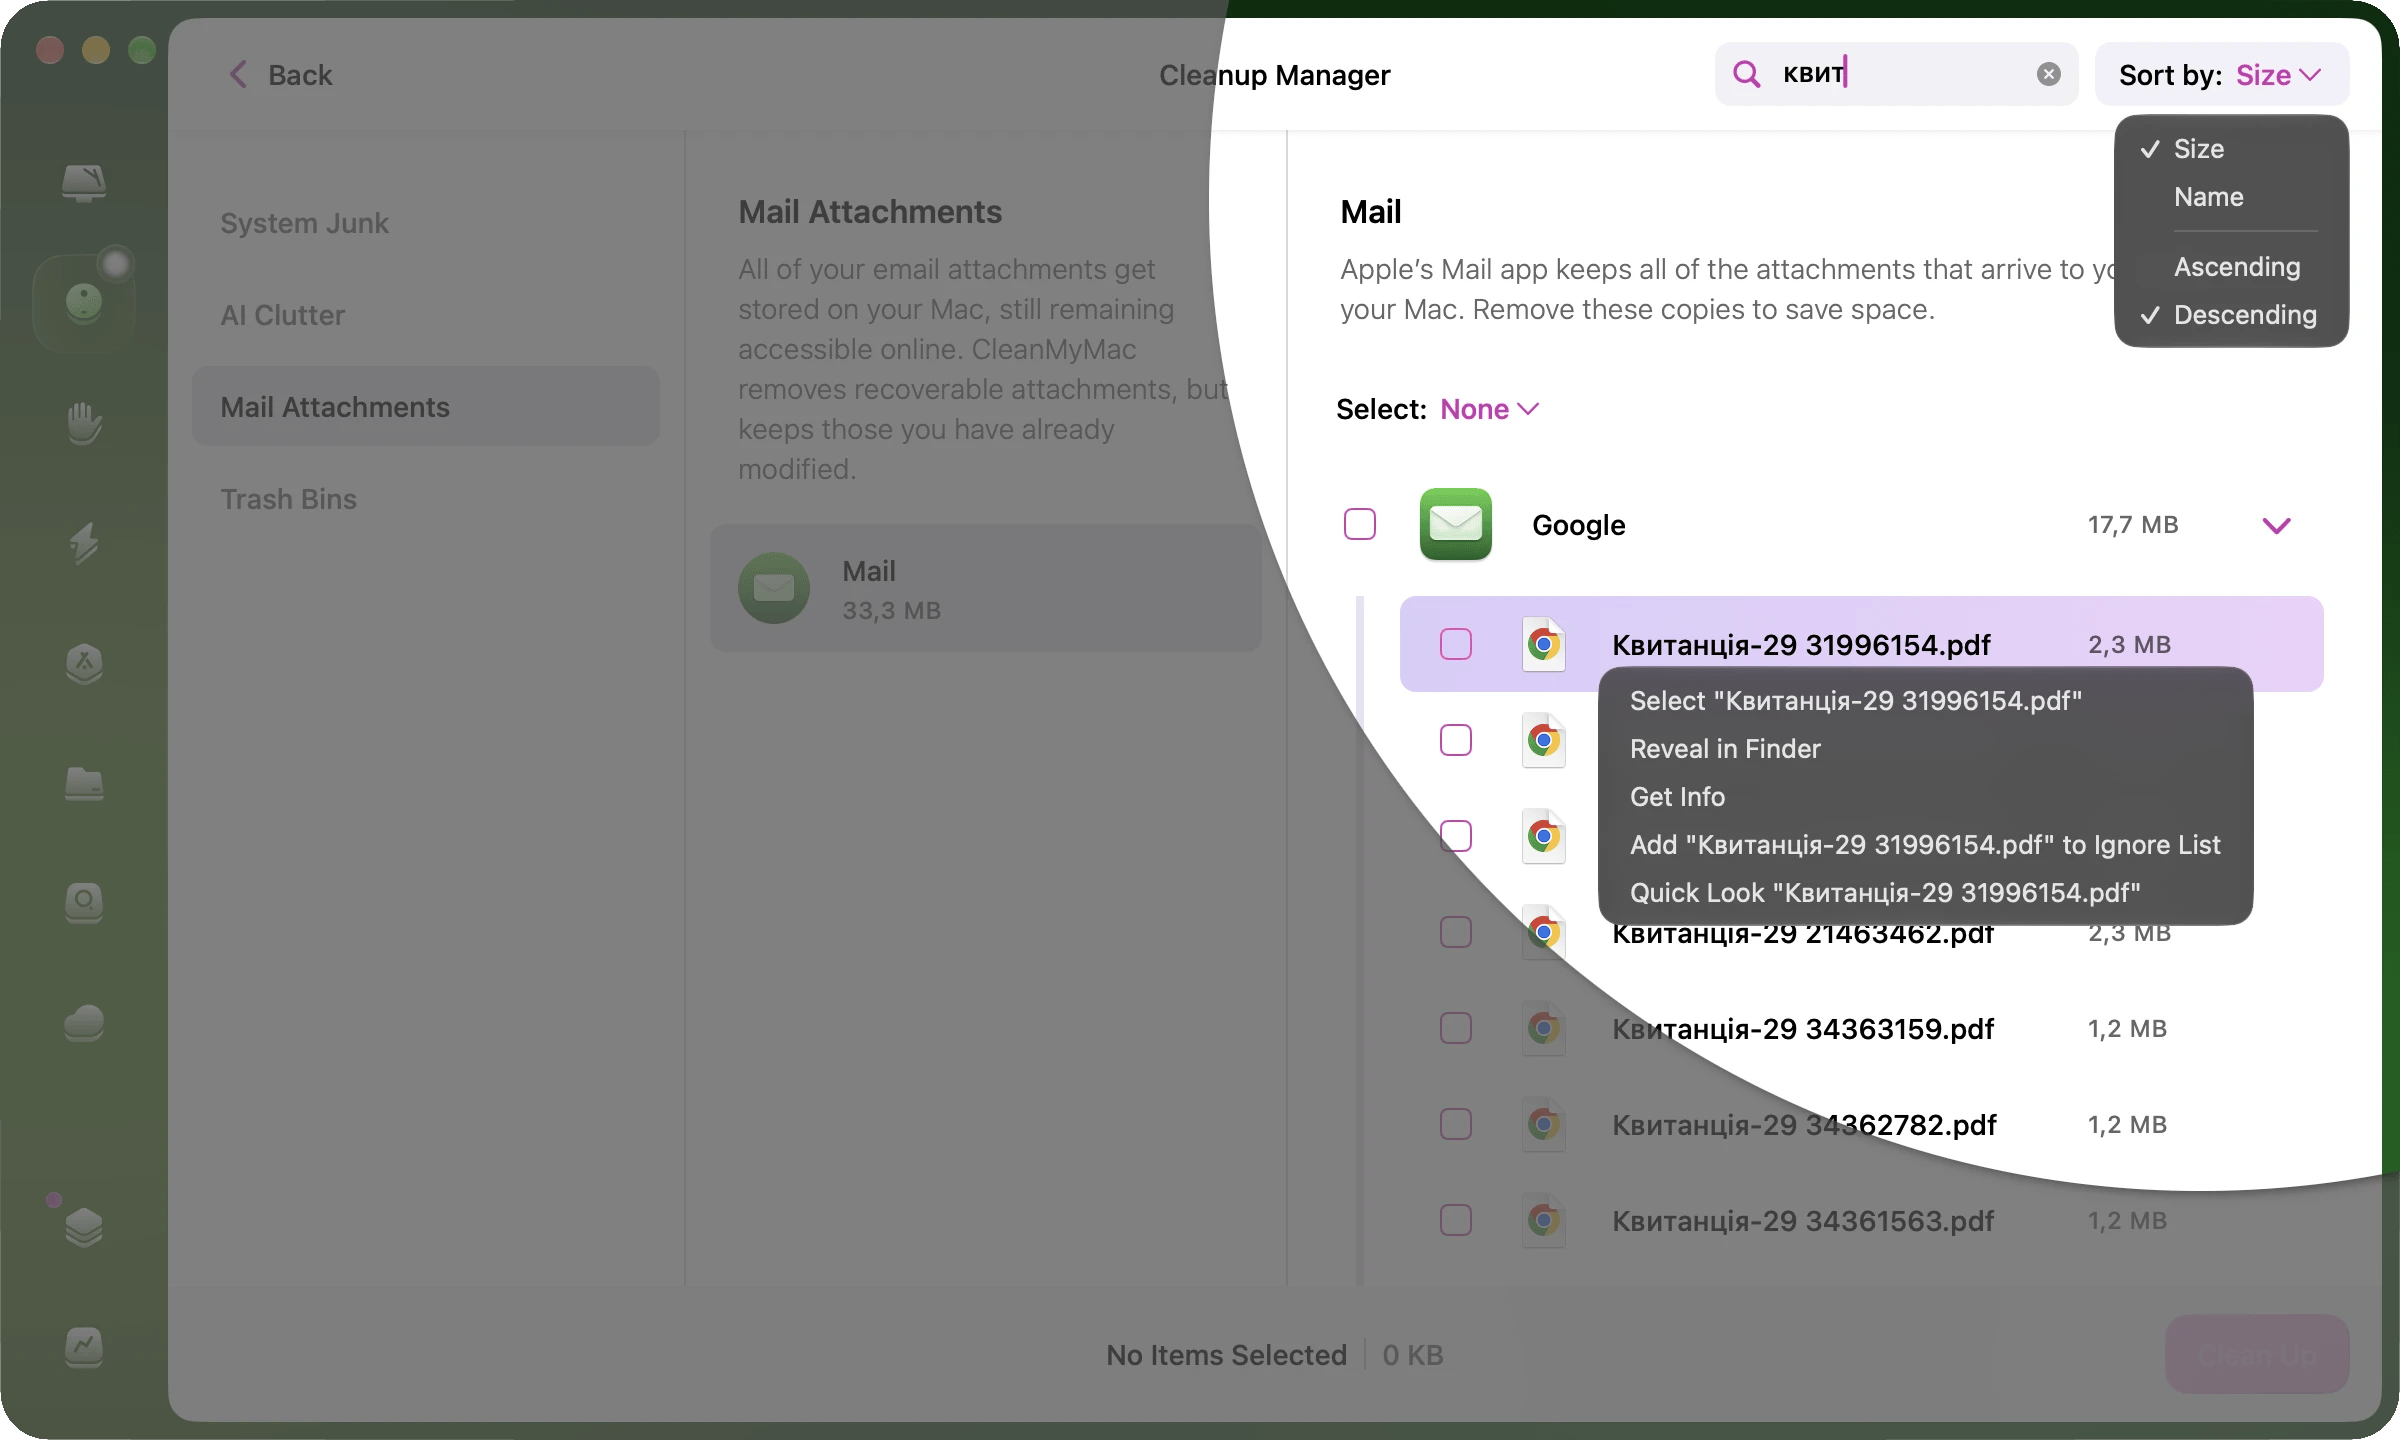Image resolution: width=2400 pixels, height=1440 pixels.
Task: Open System Junk category
Action: pos(426,223)
